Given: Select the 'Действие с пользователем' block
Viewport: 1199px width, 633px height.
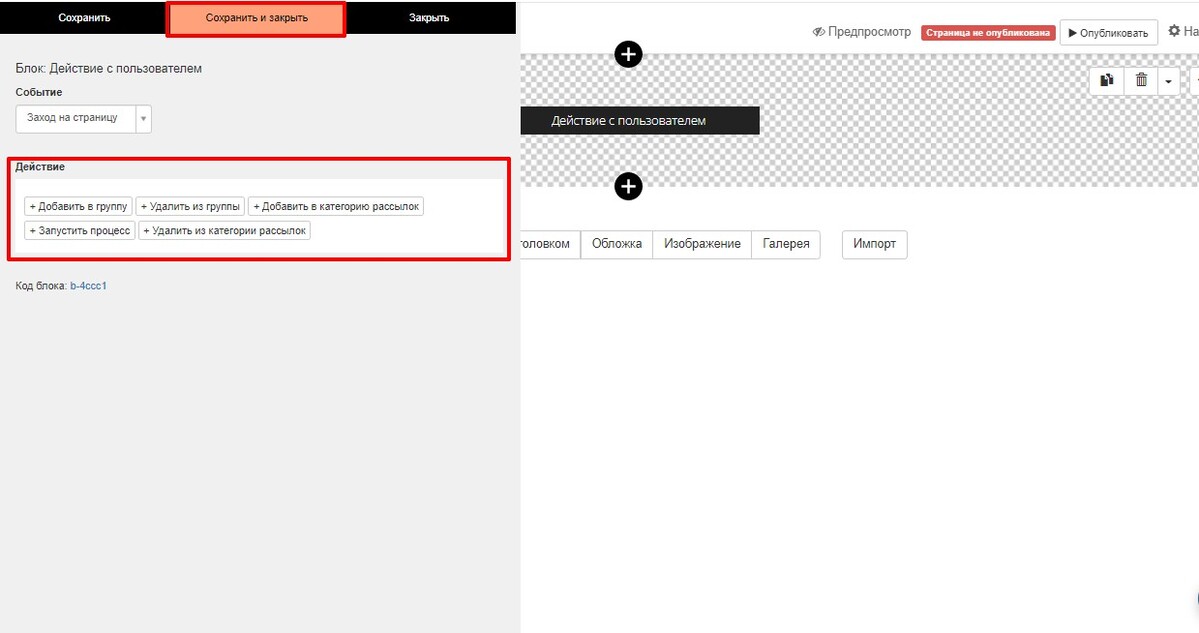Looking at the screenshot, I should (640, 121).
